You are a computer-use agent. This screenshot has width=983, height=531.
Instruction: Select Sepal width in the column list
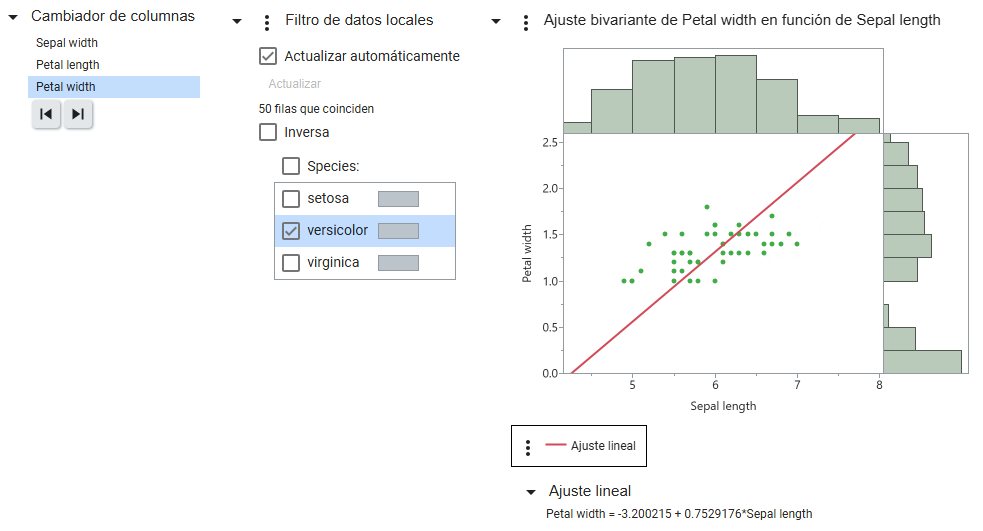click(x=67, y=43)
